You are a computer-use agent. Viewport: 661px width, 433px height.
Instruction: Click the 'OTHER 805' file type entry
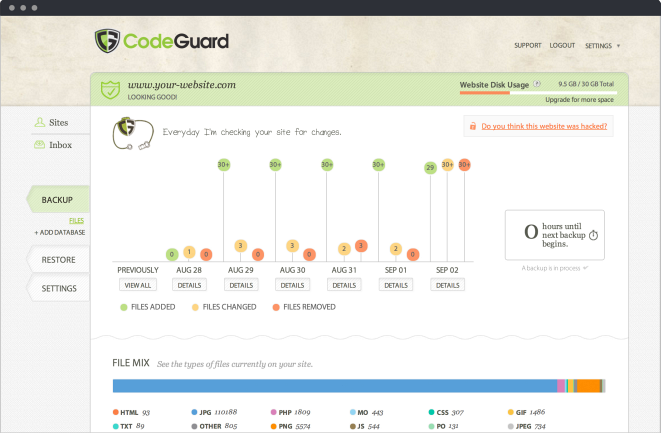[x=214, y=426]
